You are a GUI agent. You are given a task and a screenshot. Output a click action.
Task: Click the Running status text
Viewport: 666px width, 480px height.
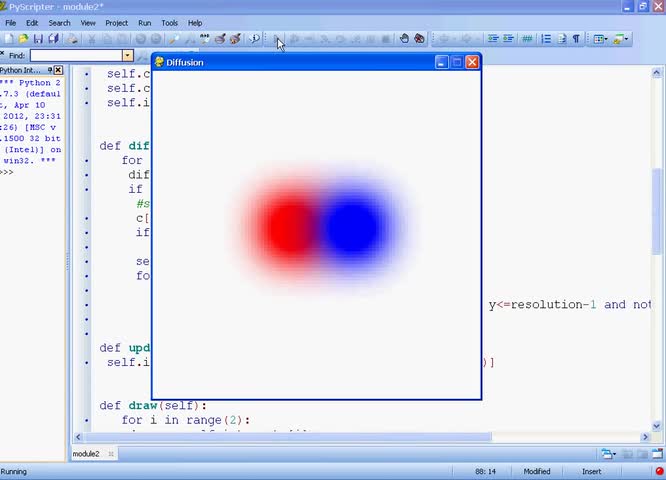[x=14, y=472]
